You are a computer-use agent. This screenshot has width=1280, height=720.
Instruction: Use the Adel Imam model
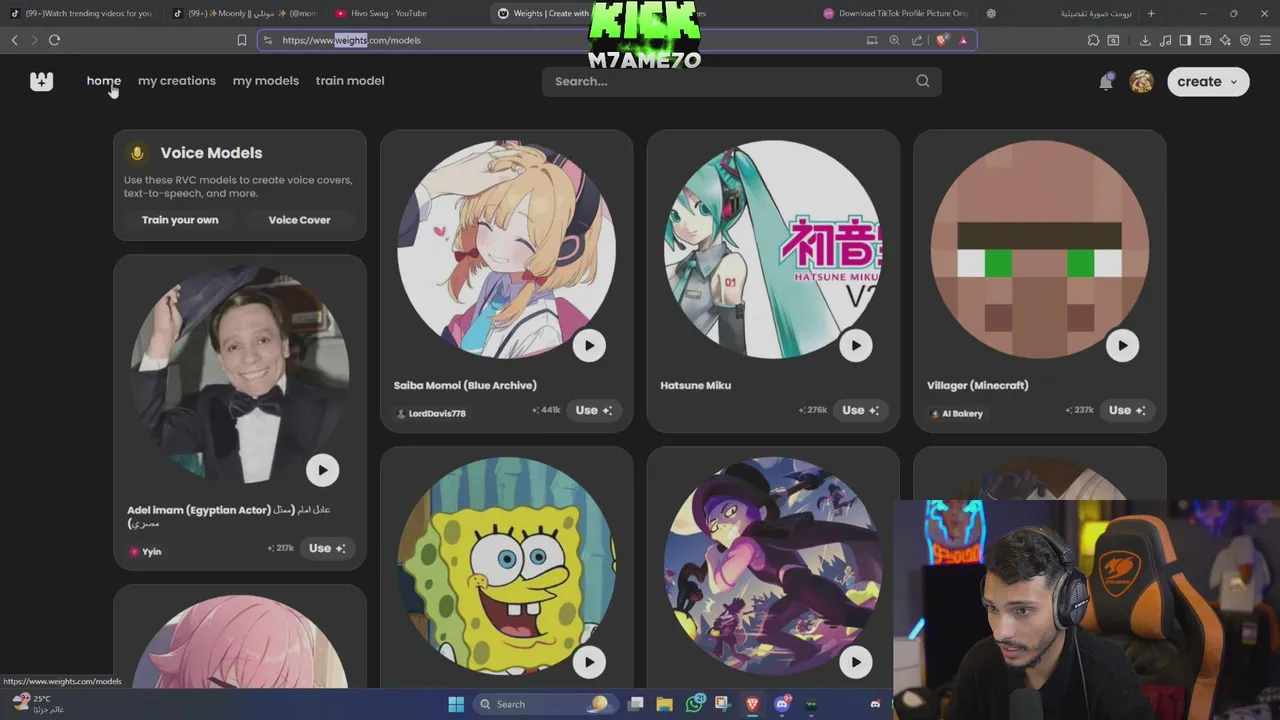tap(327, 548)
